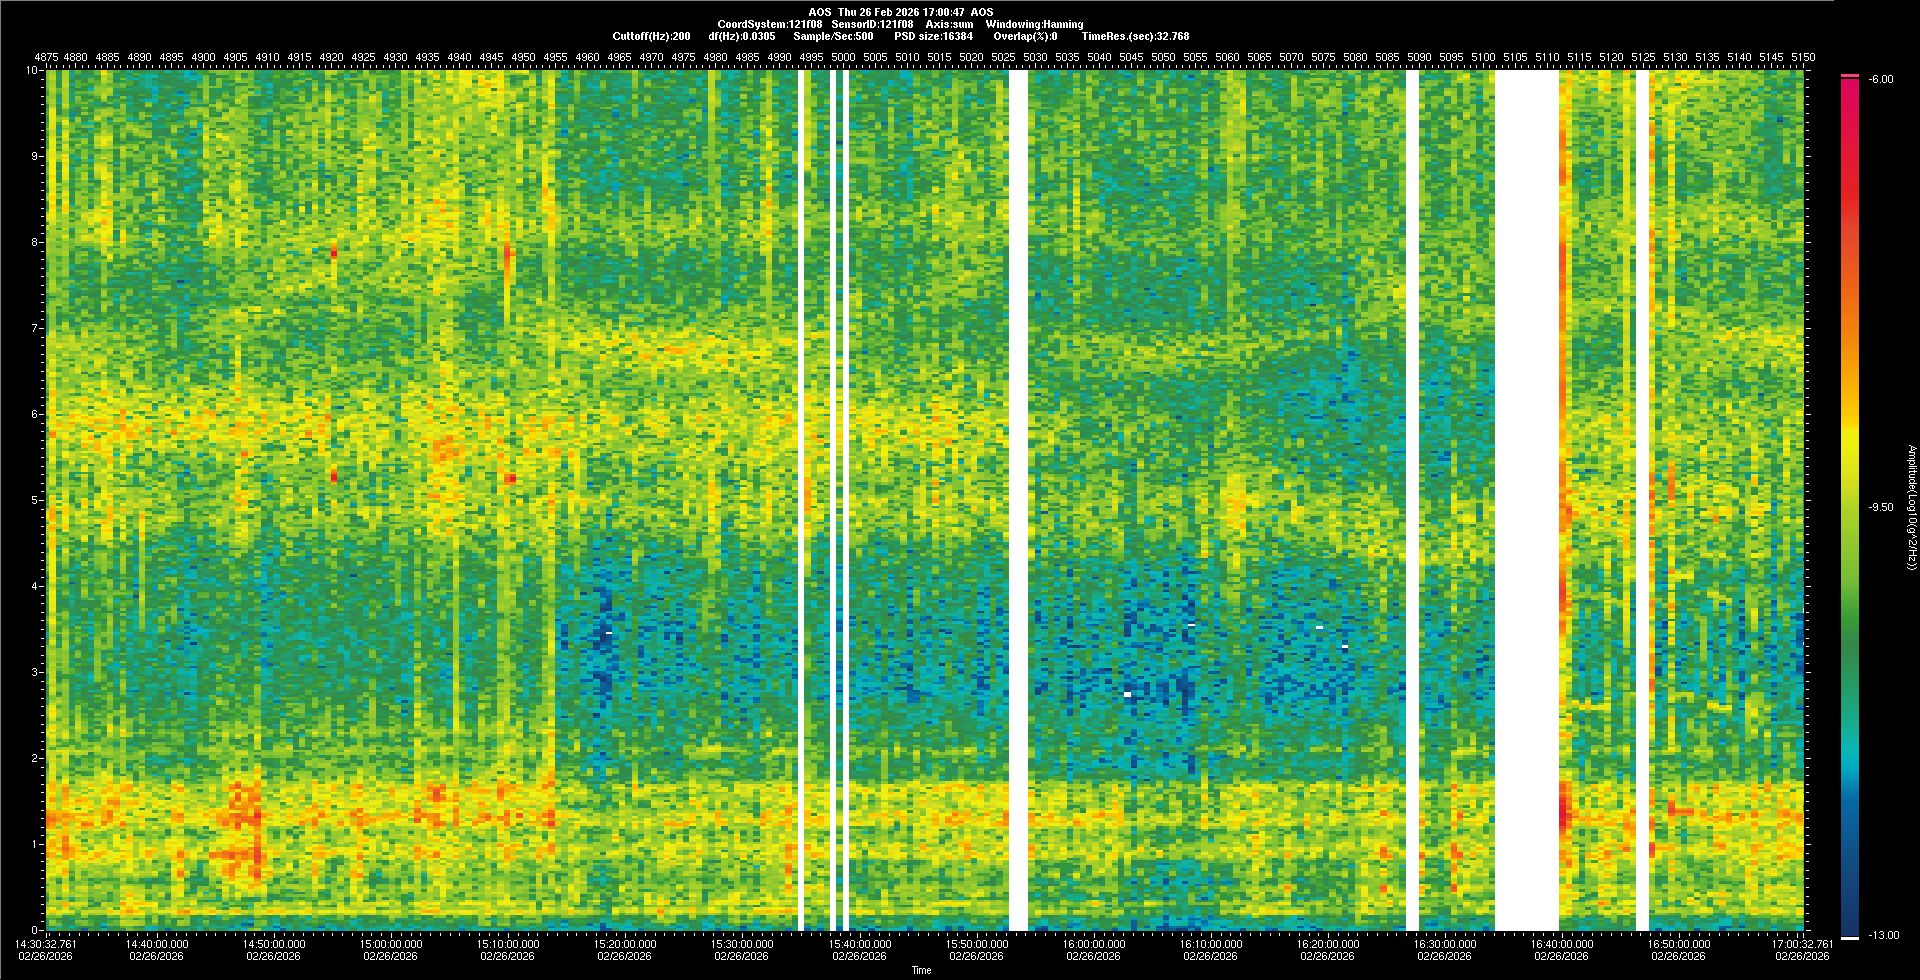The height and width of the screenshot is (980, 1920).
Task: Select the CoordSystem:121f08 header label
Action: [x=770, y=24]
